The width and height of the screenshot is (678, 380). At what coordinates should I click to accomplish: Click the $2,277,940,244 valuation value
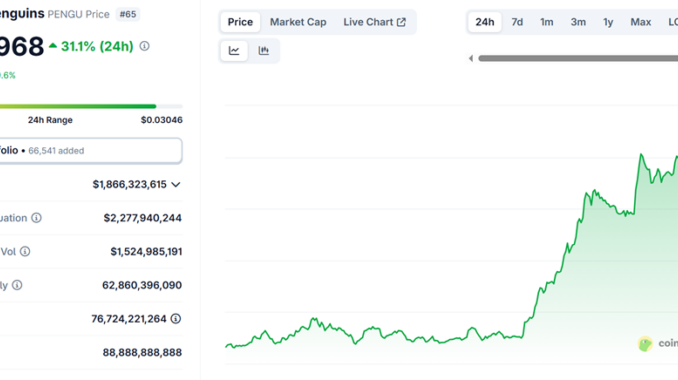tap(142, 218)
